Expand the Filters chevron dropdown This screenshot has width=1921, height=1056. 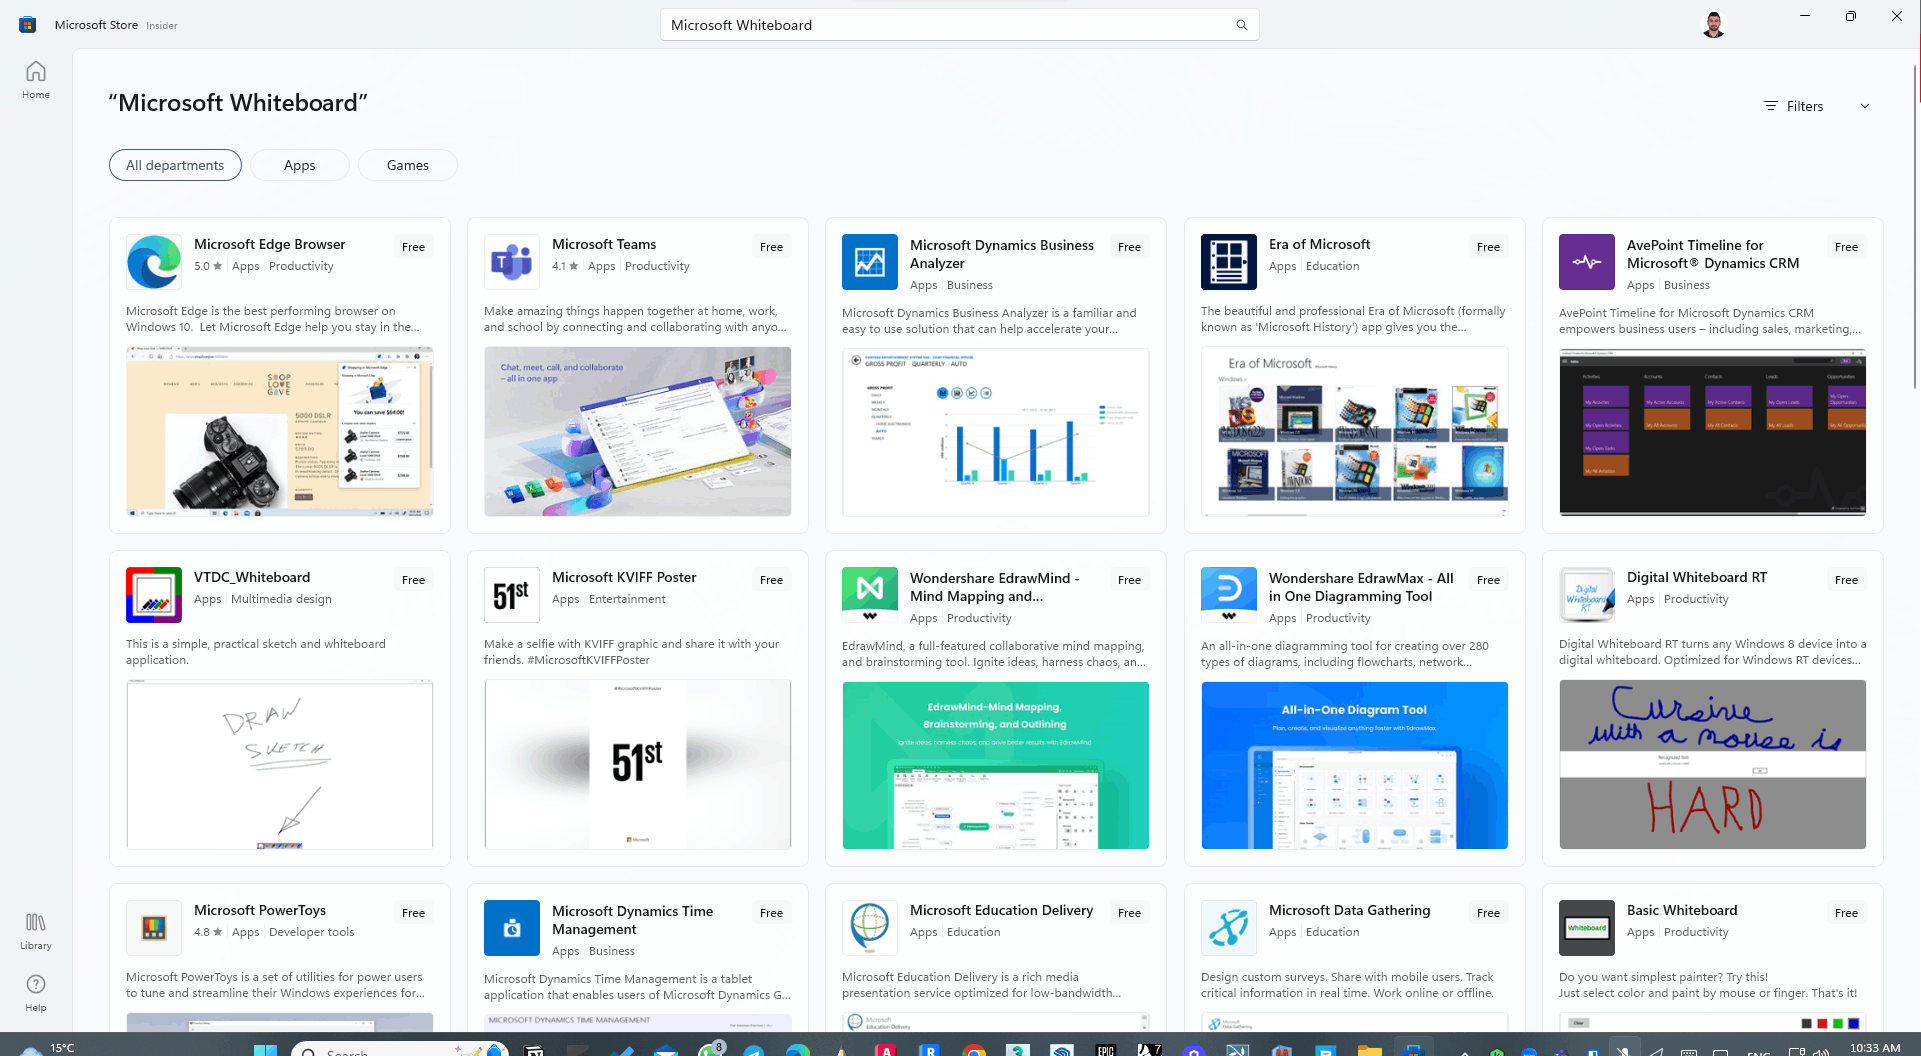[x=1865, y=106]
